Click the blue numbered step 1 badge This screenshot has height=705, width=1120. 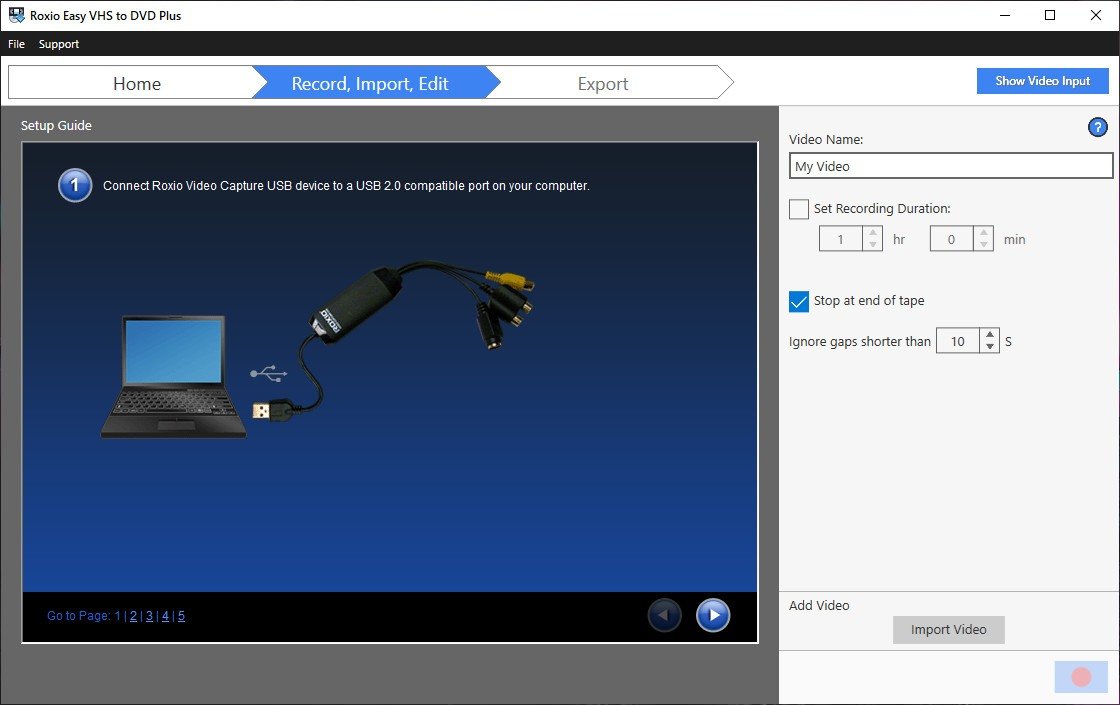pyautogui.click(x=75, y=185)
